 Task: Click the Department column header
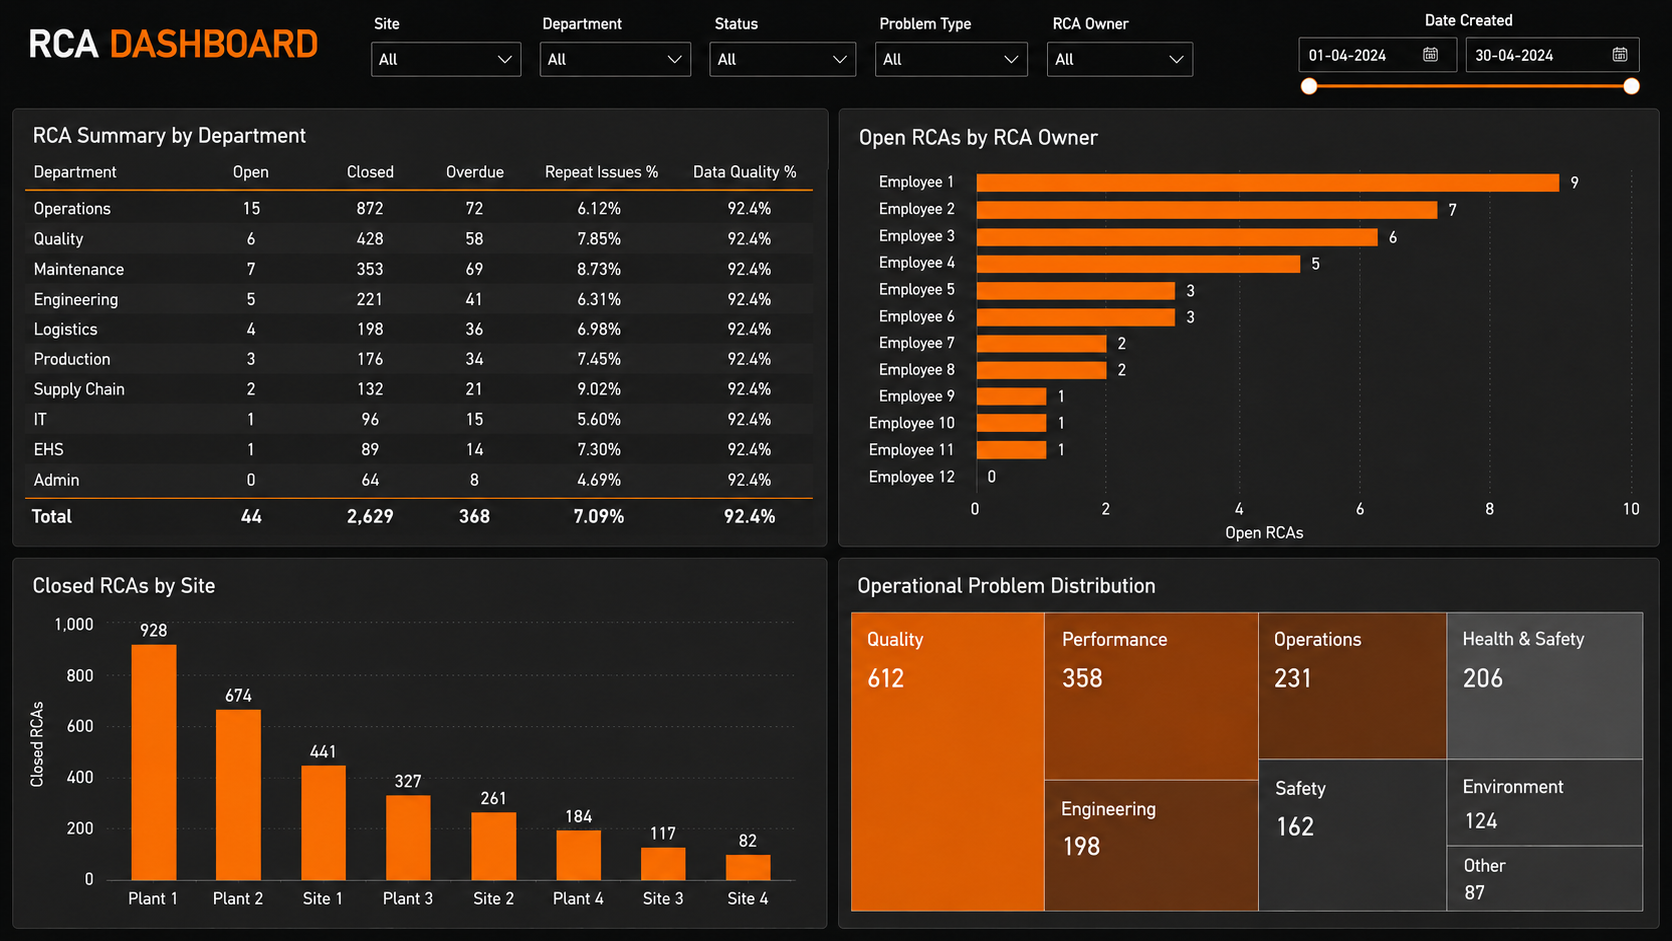point(75,172)
